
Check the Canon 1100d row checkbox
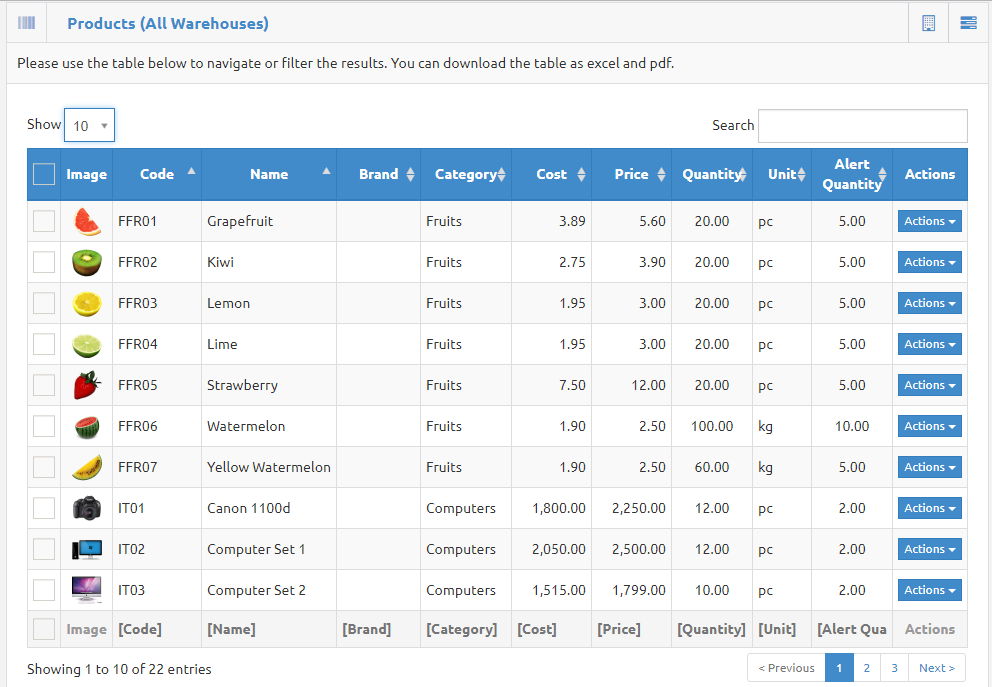[x=44, y=508]
